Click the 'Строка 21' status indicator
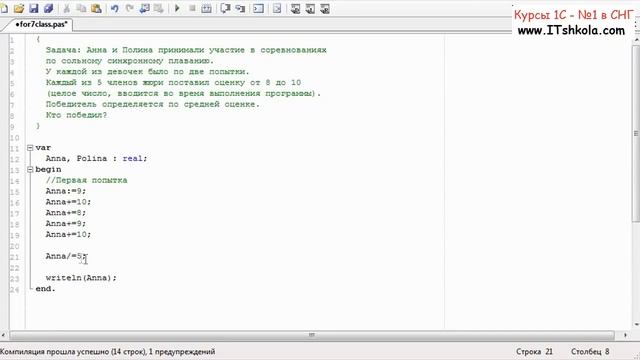The image size is (640, 360). 534,351
